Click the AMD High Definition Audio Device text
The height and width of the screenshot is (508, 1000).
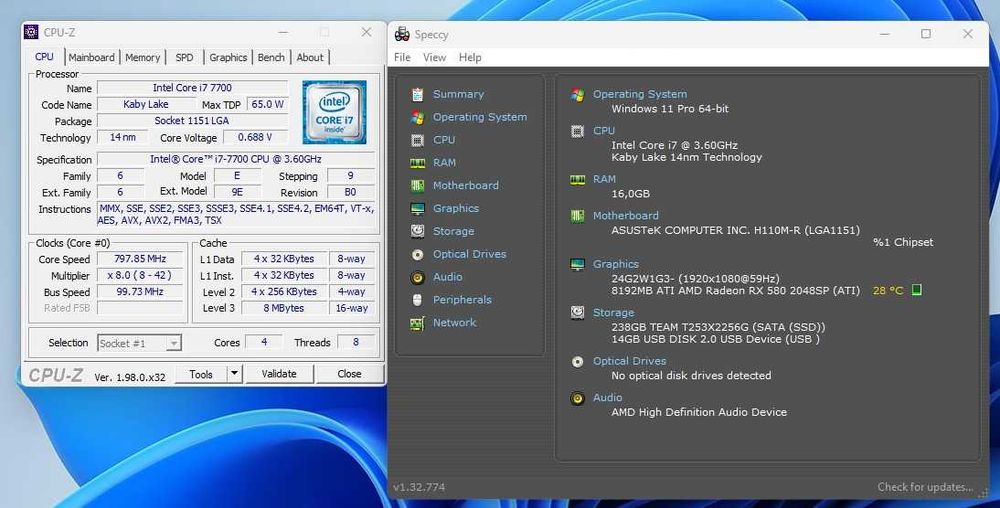[x=699, y=412]
